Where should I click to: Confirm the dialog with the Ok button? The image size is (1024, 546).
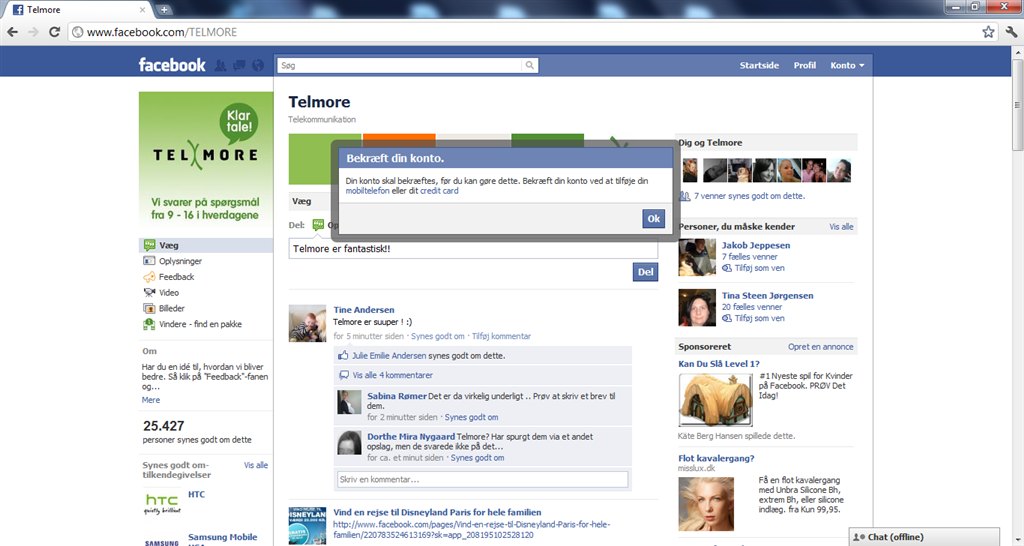[x=653, y=219]
